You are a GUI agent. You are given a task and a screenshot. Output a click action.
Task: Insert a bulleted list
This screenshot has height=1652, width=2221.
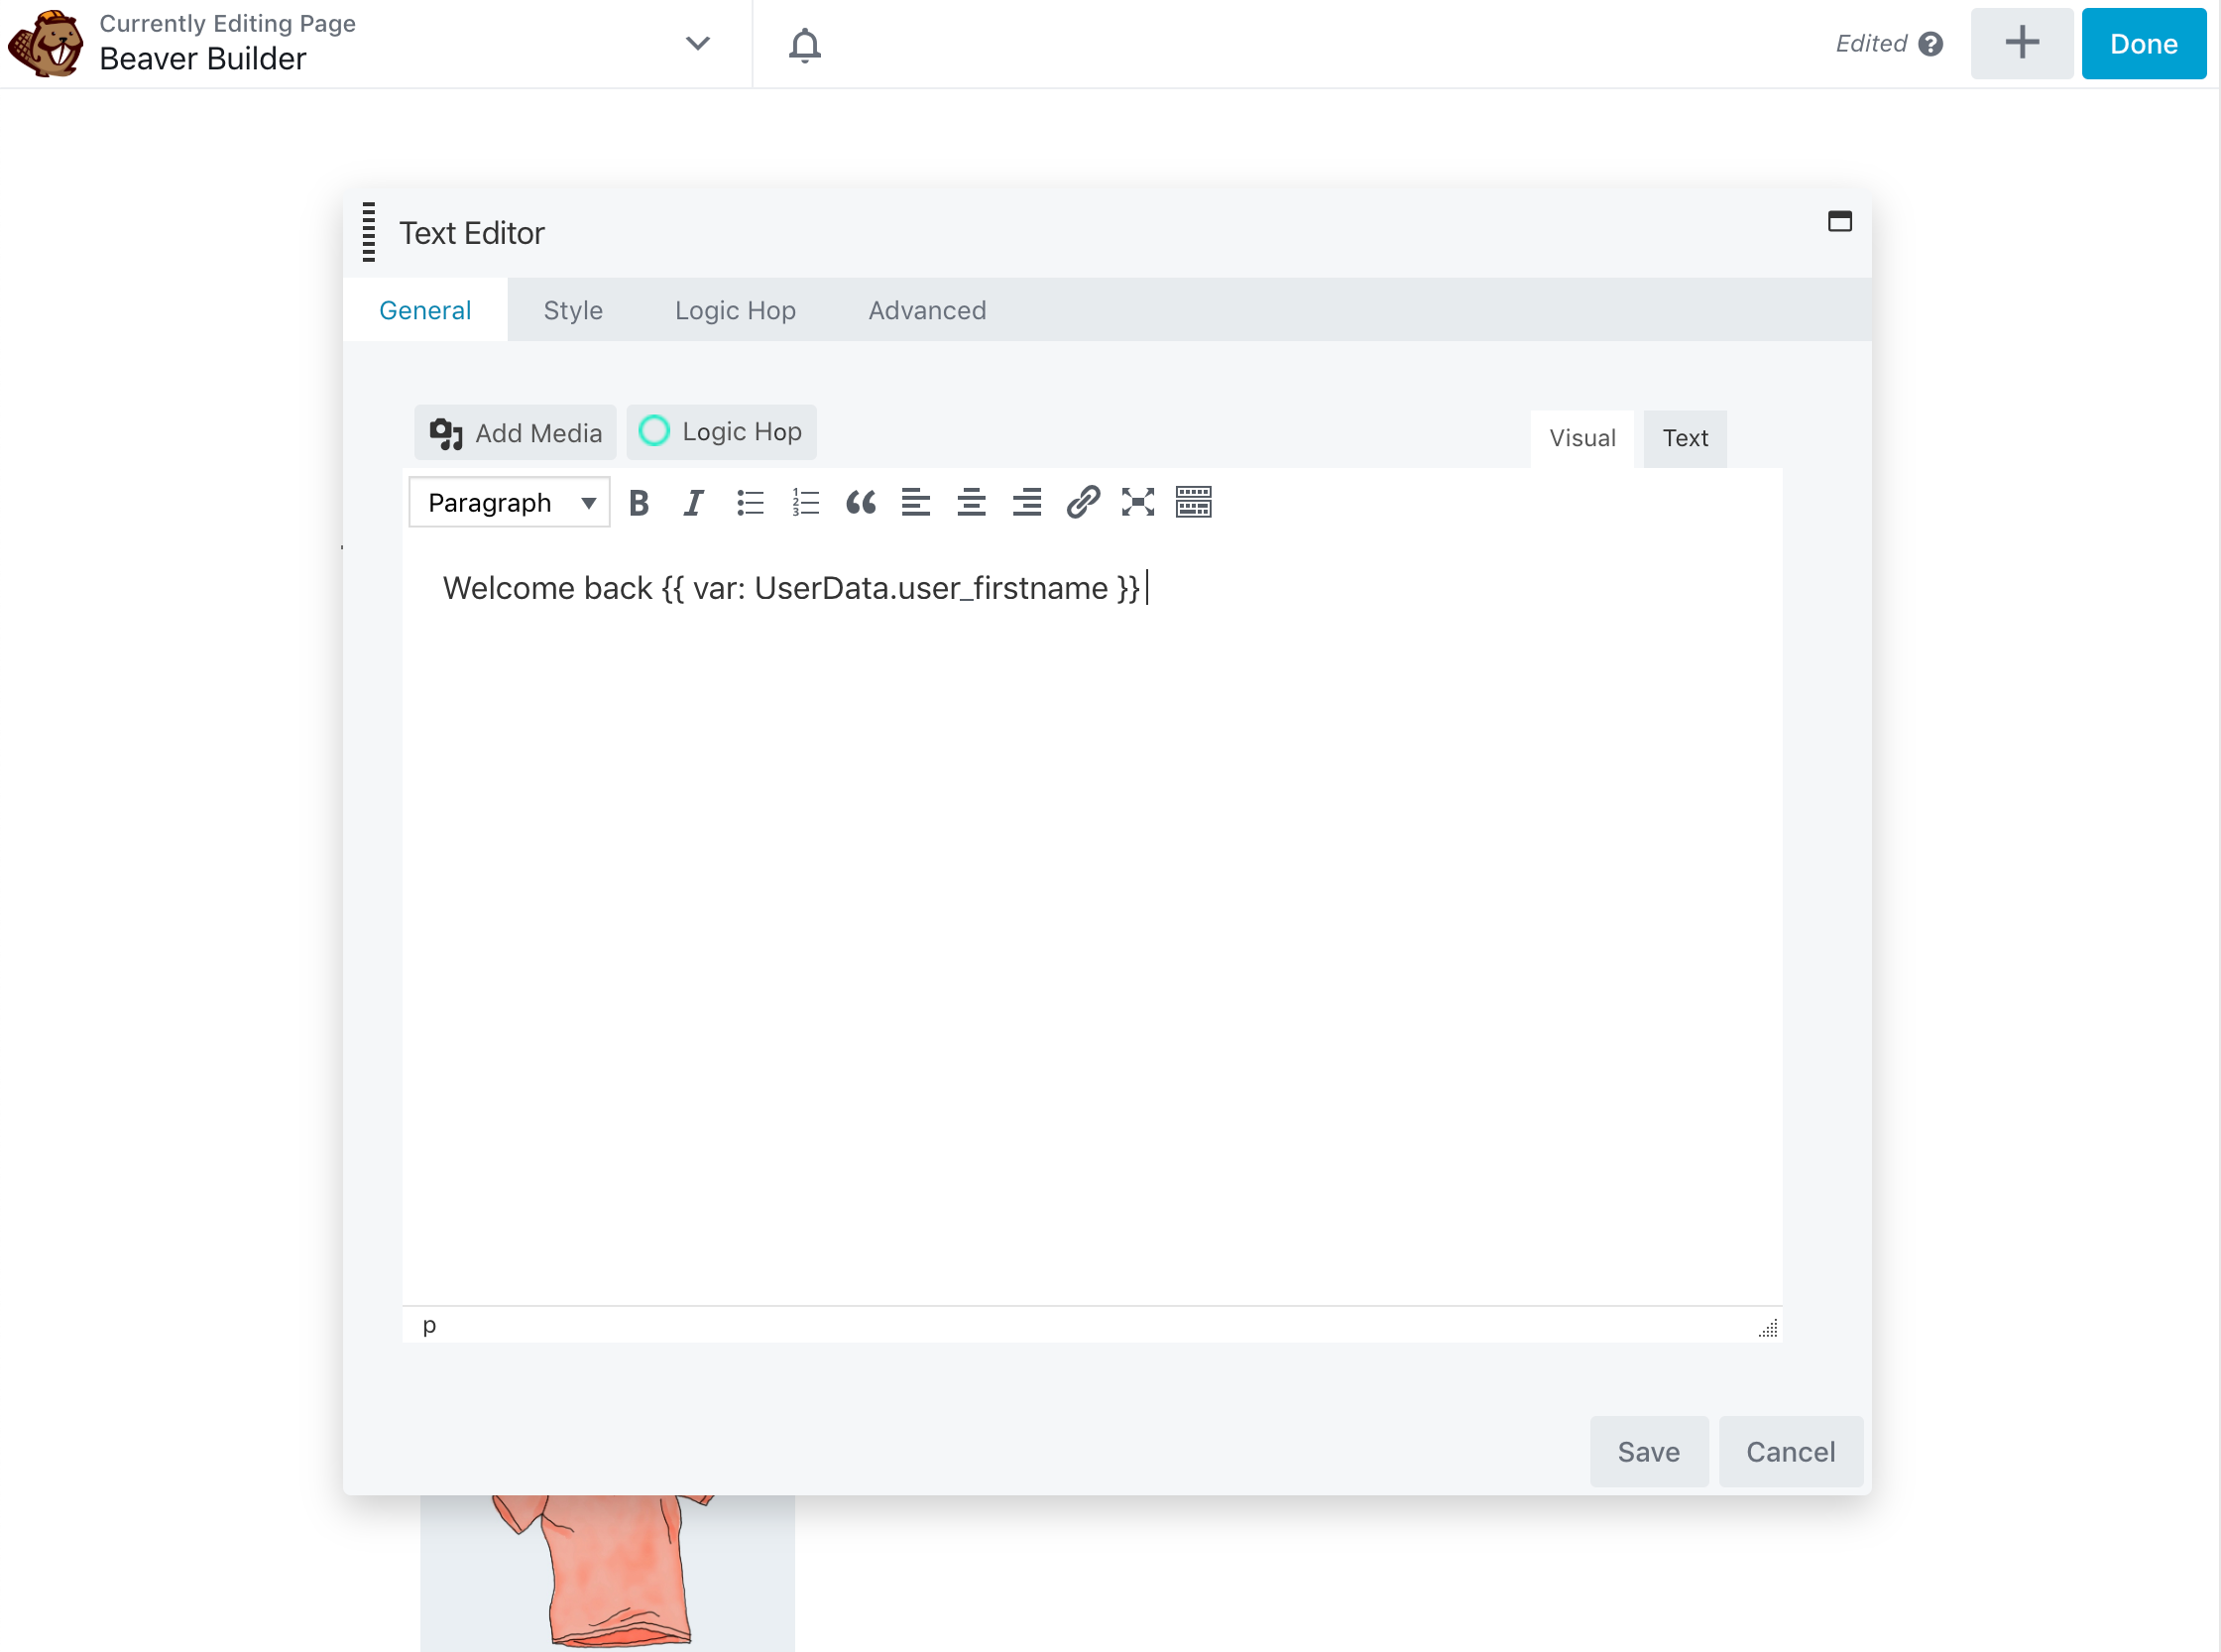tap(750, 502)
